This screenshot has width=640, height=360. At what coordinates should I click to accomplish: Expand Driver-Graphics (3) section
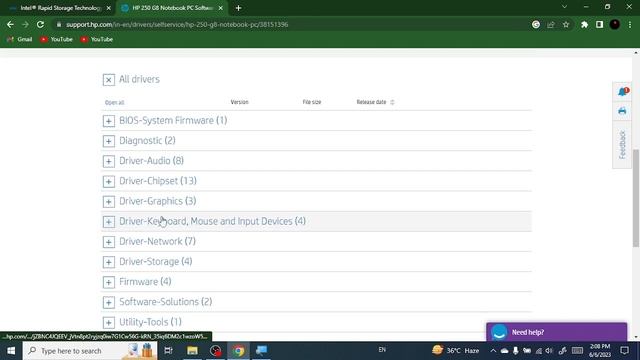pos(109,202)
